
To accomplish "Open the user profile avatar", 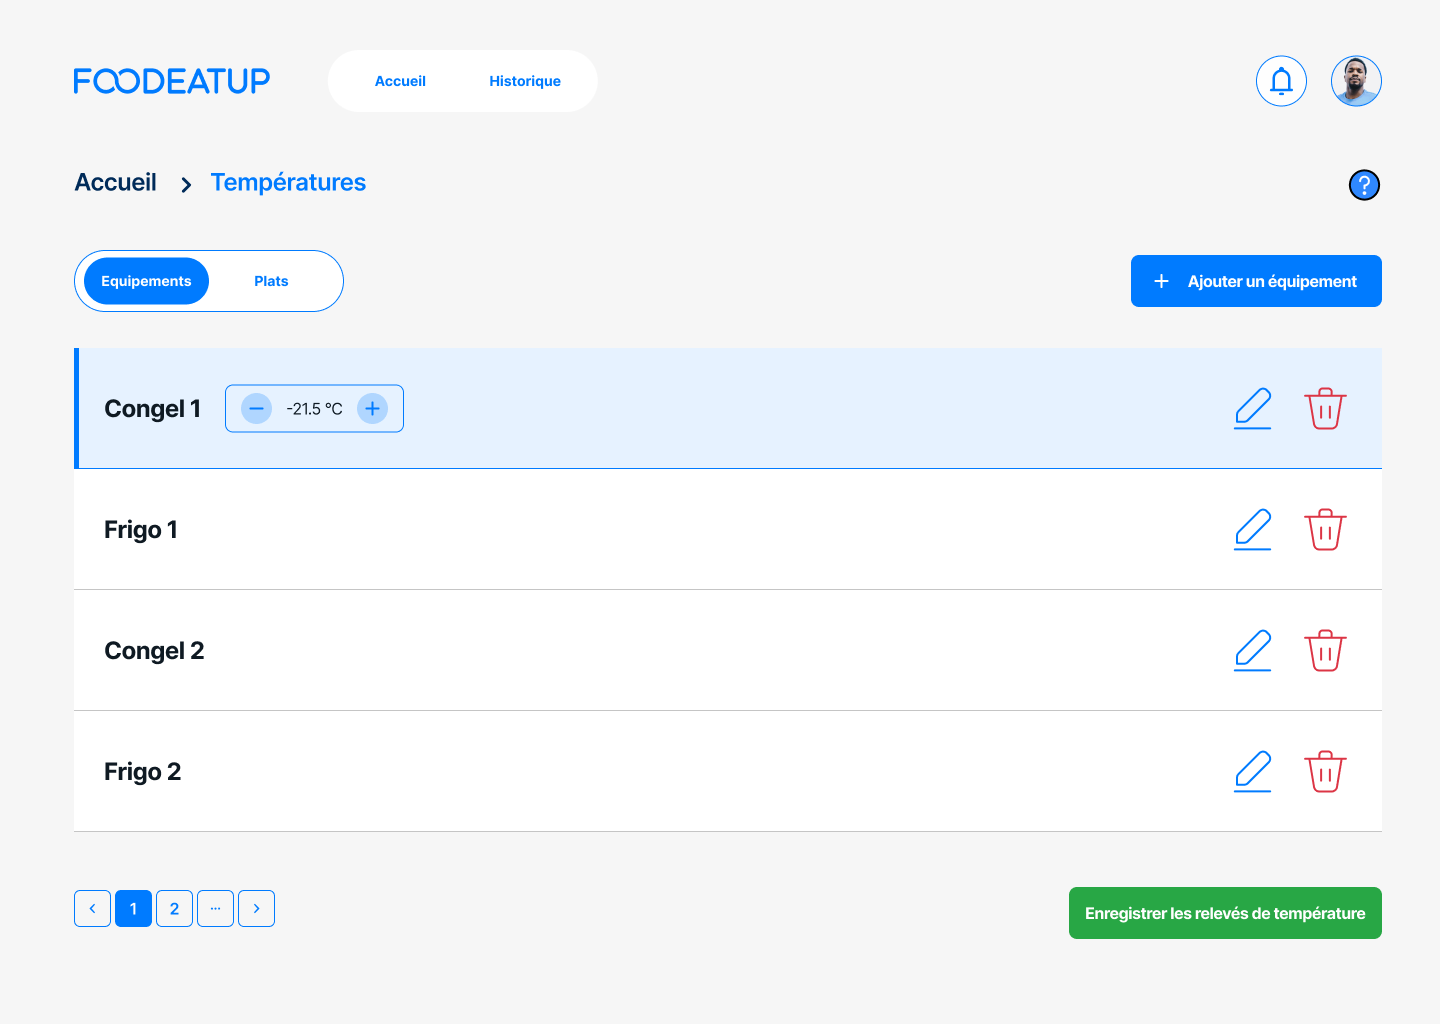I will 1356,81.
